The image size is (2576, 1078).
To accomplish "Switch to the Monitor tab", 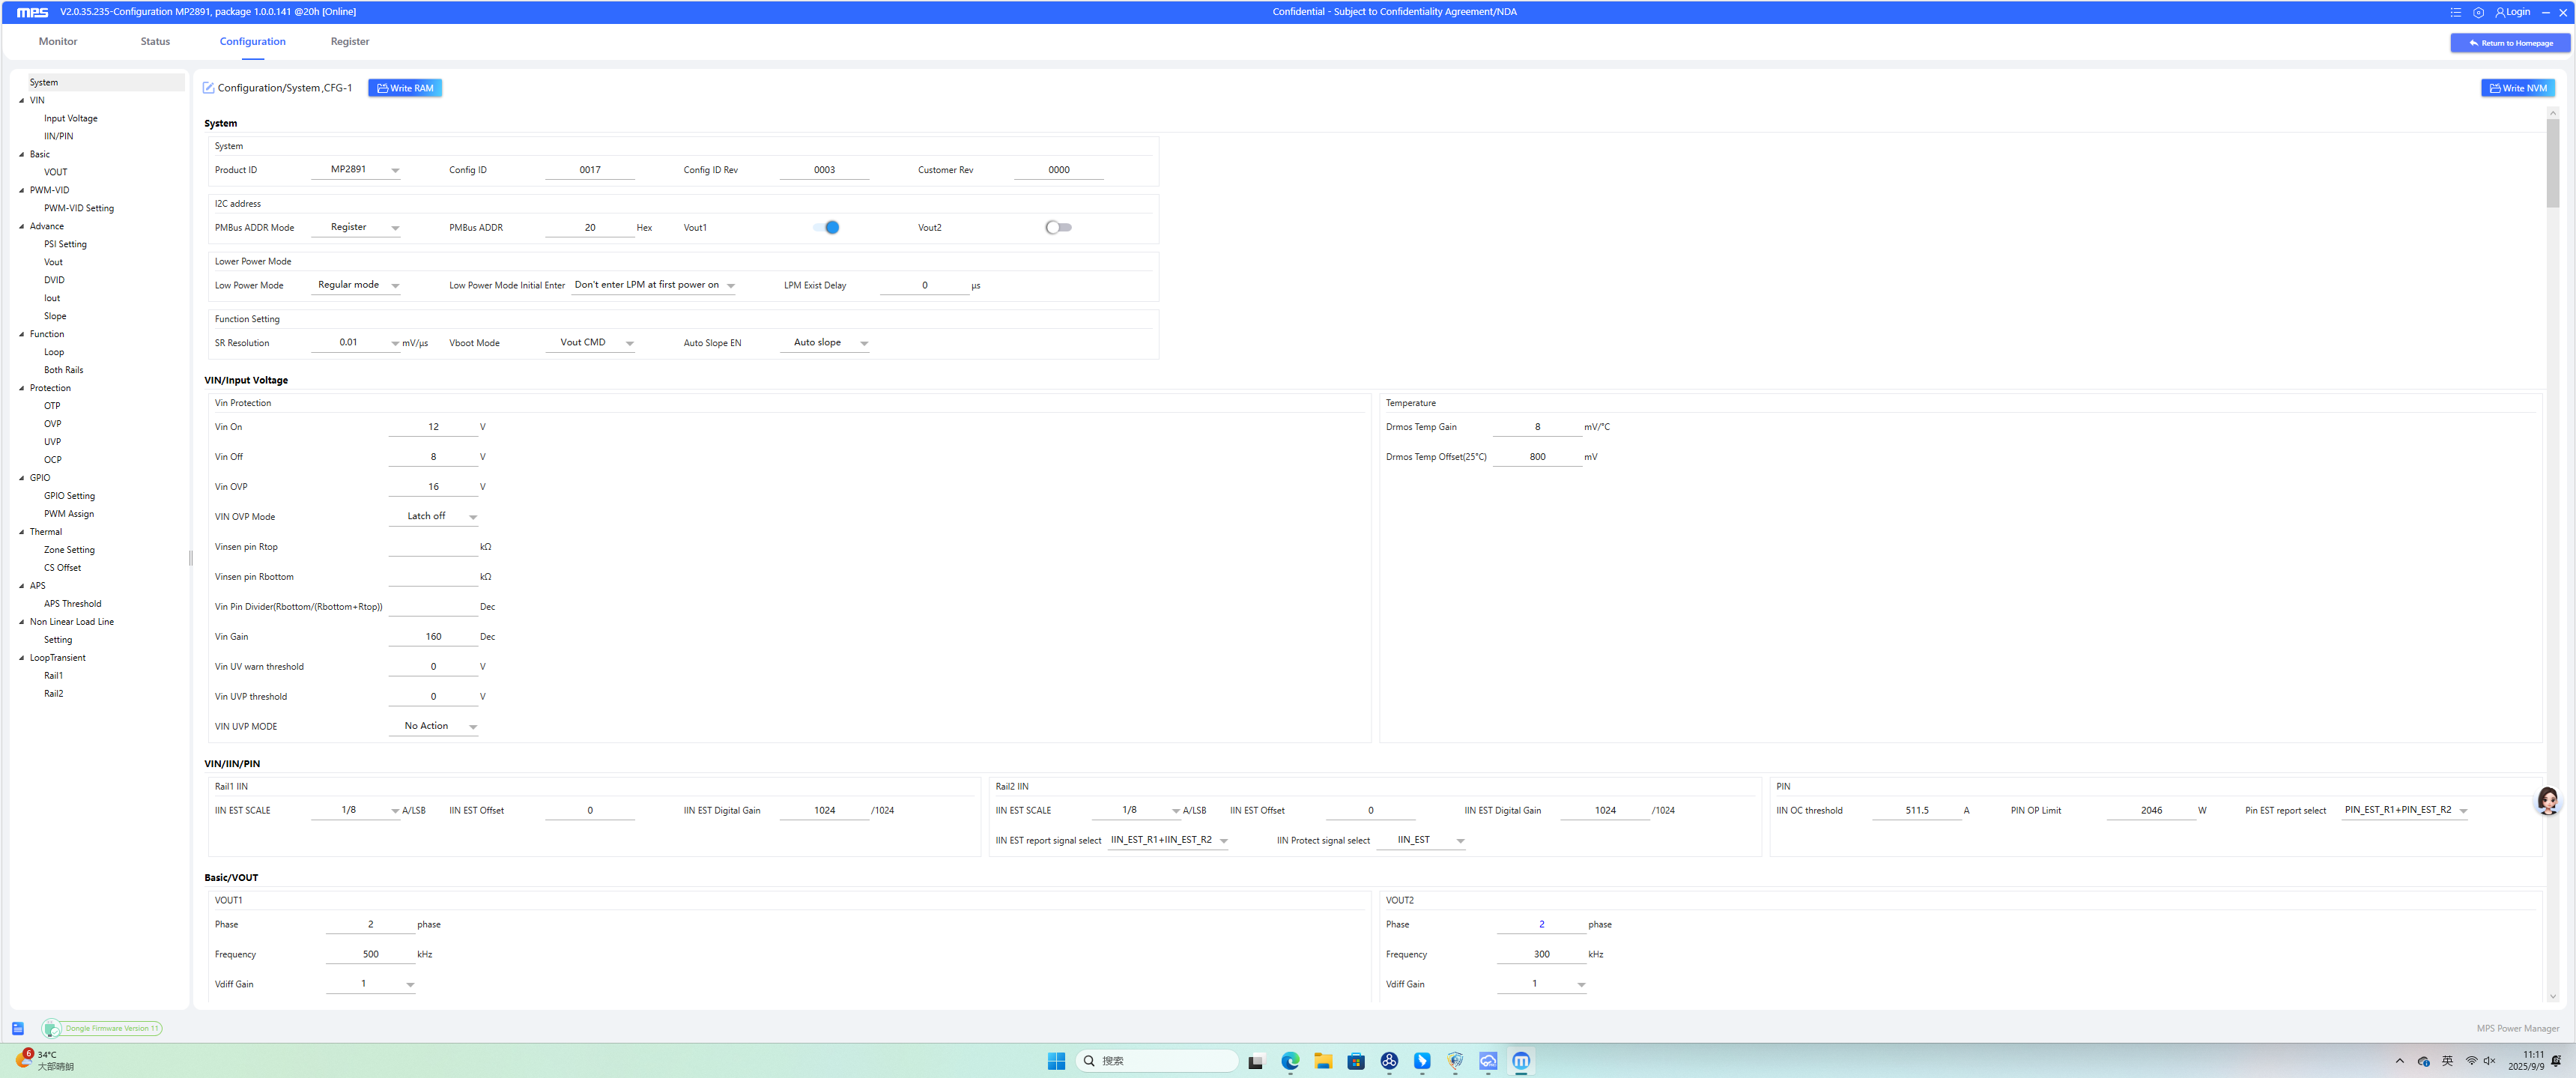I will tap(58, 42).
